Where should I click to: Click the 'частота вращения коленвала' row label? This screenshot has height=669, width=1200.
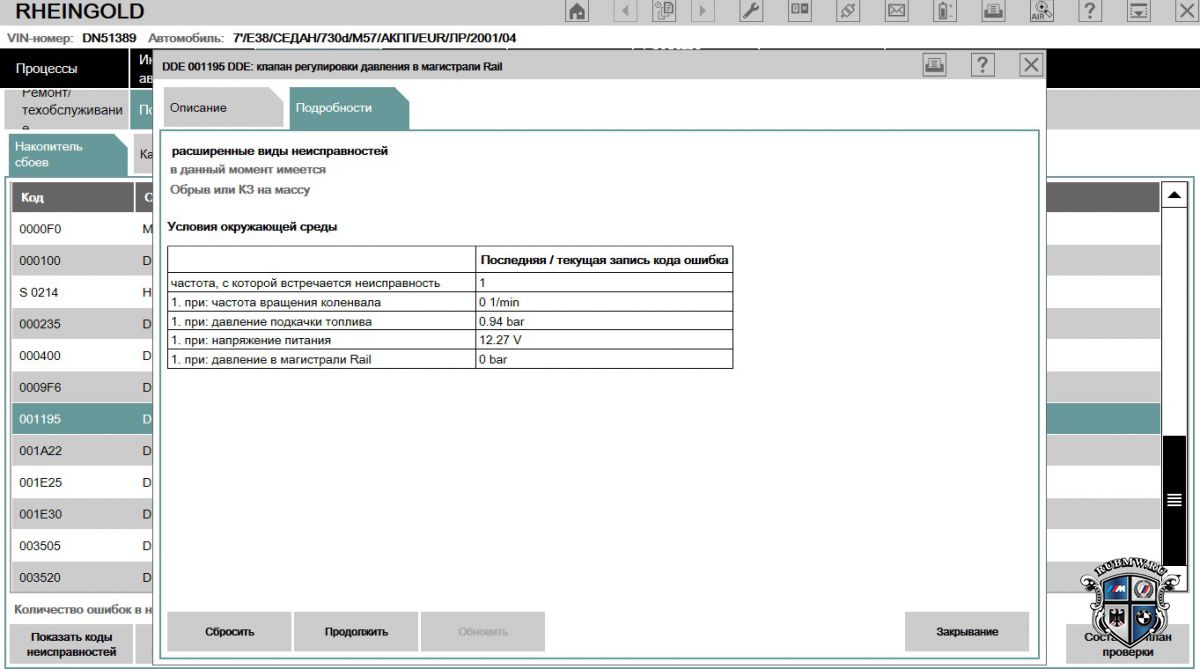(x=276, y=302)
